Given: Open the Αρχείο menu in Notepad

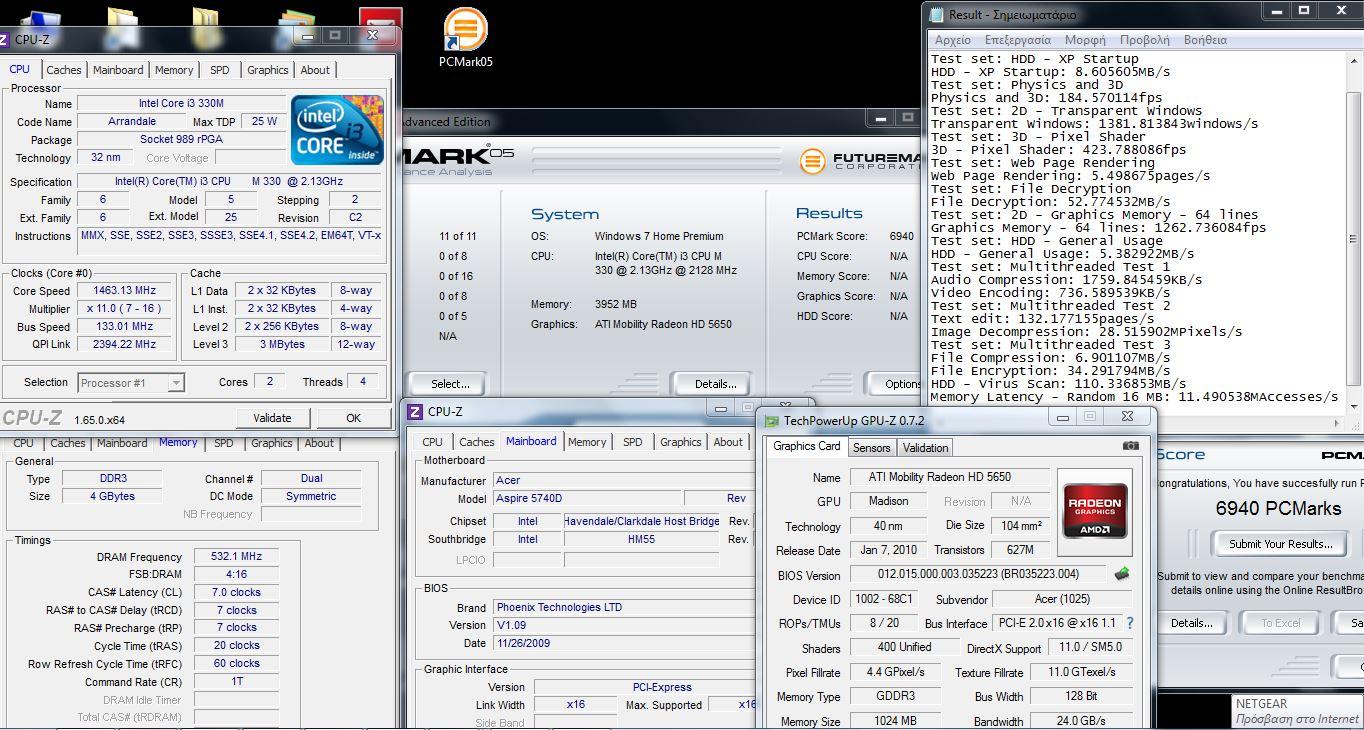Looking at the screenshot, I should coord(952,40).
